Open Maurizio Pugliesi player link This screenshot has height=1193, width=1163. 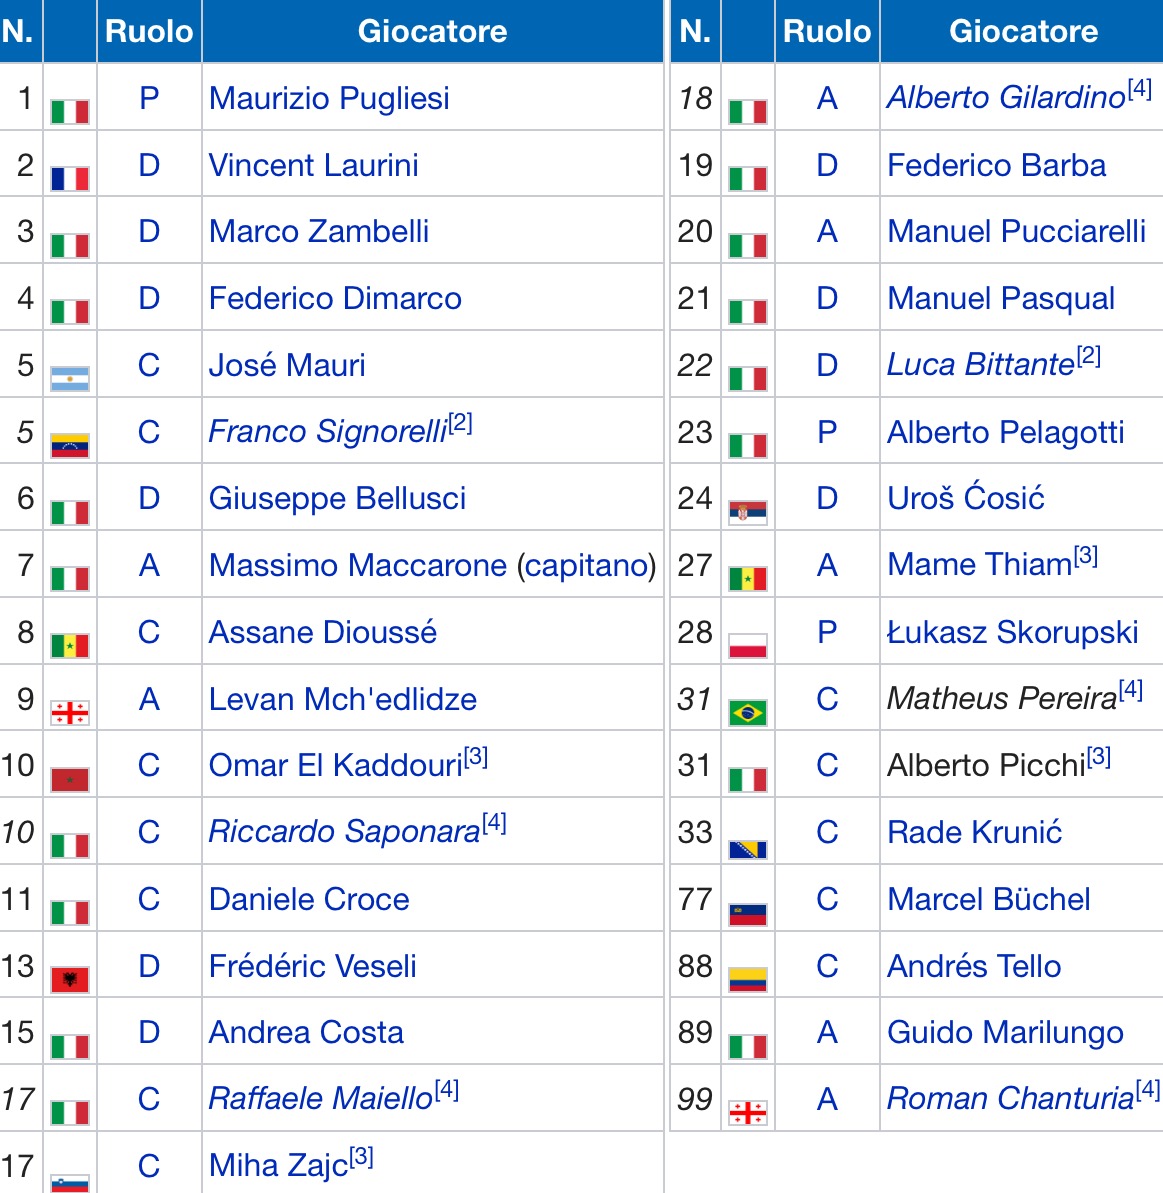click(x=329, y=98)
